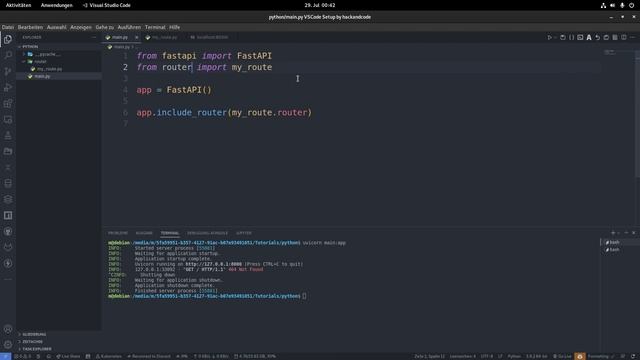Screen dimensions: 640x360
Task: Click the Zeile/Spalte cursor position indicator
Action: pos(429,356)
